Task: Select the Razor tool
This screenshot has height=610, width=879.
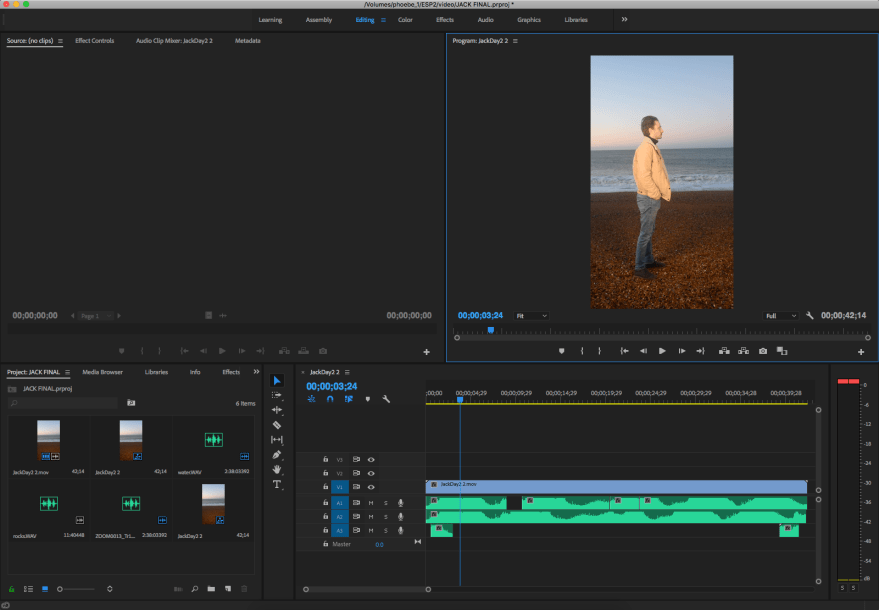Action: [x=278, y=424]
